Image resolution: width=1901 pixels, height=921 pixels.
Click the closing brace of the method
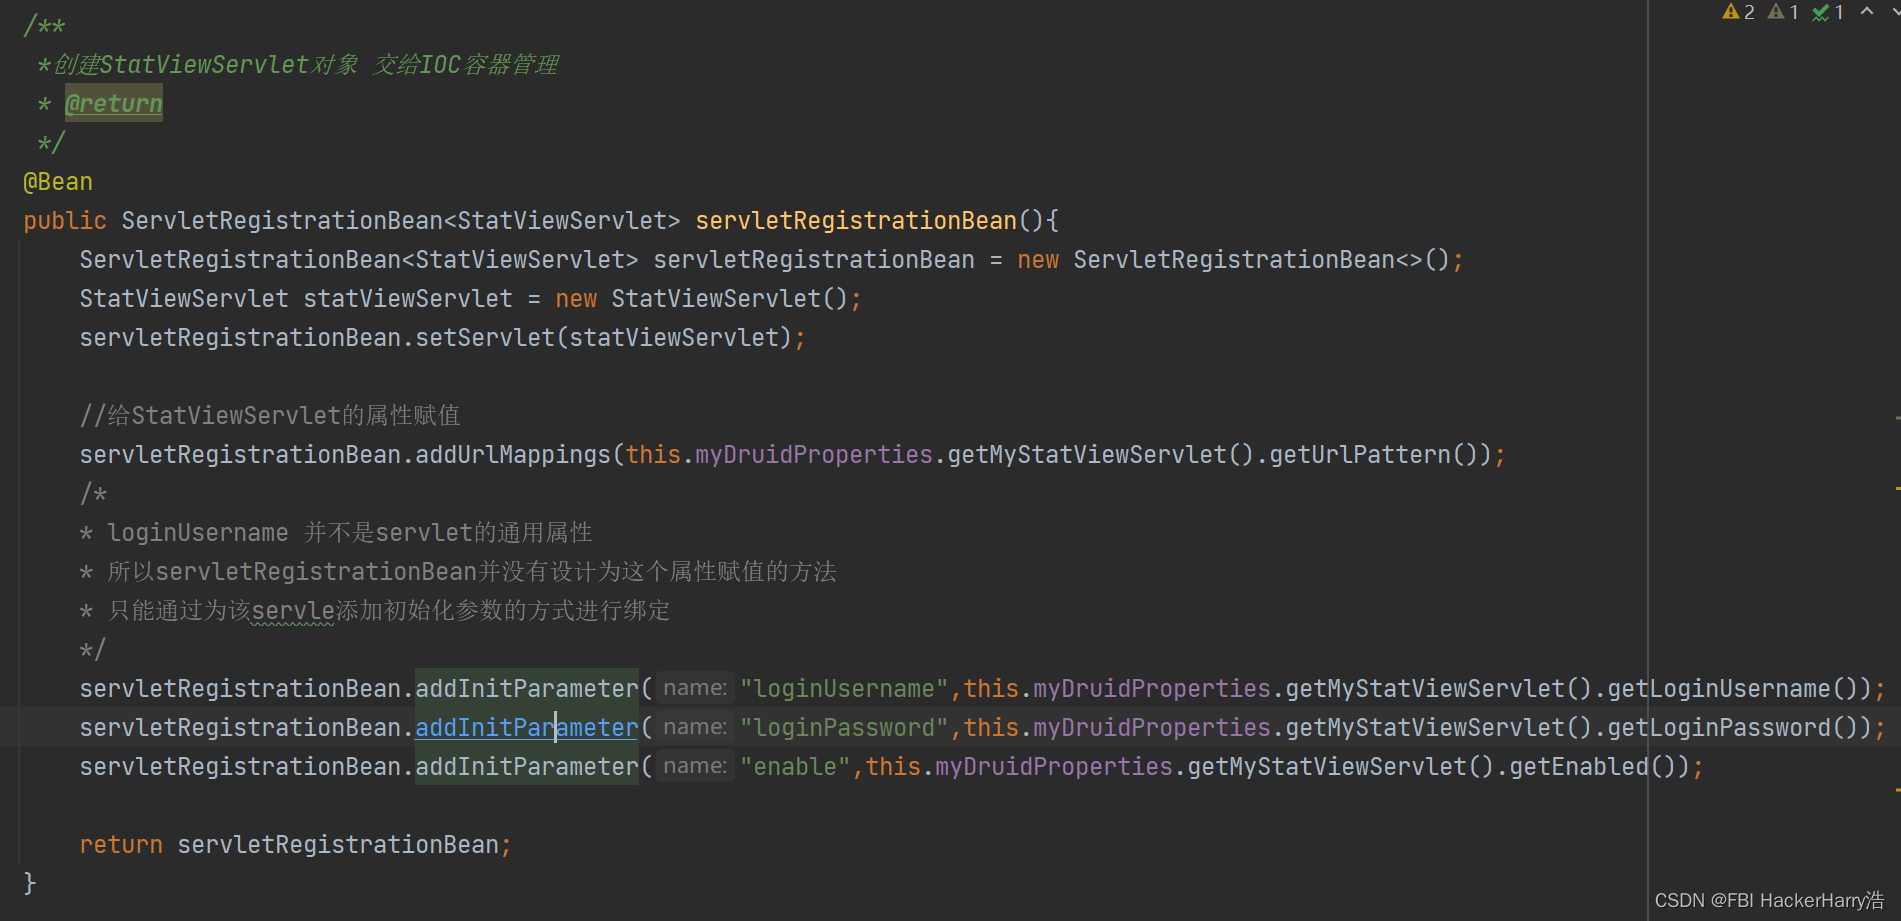click(x=30, y=883)
